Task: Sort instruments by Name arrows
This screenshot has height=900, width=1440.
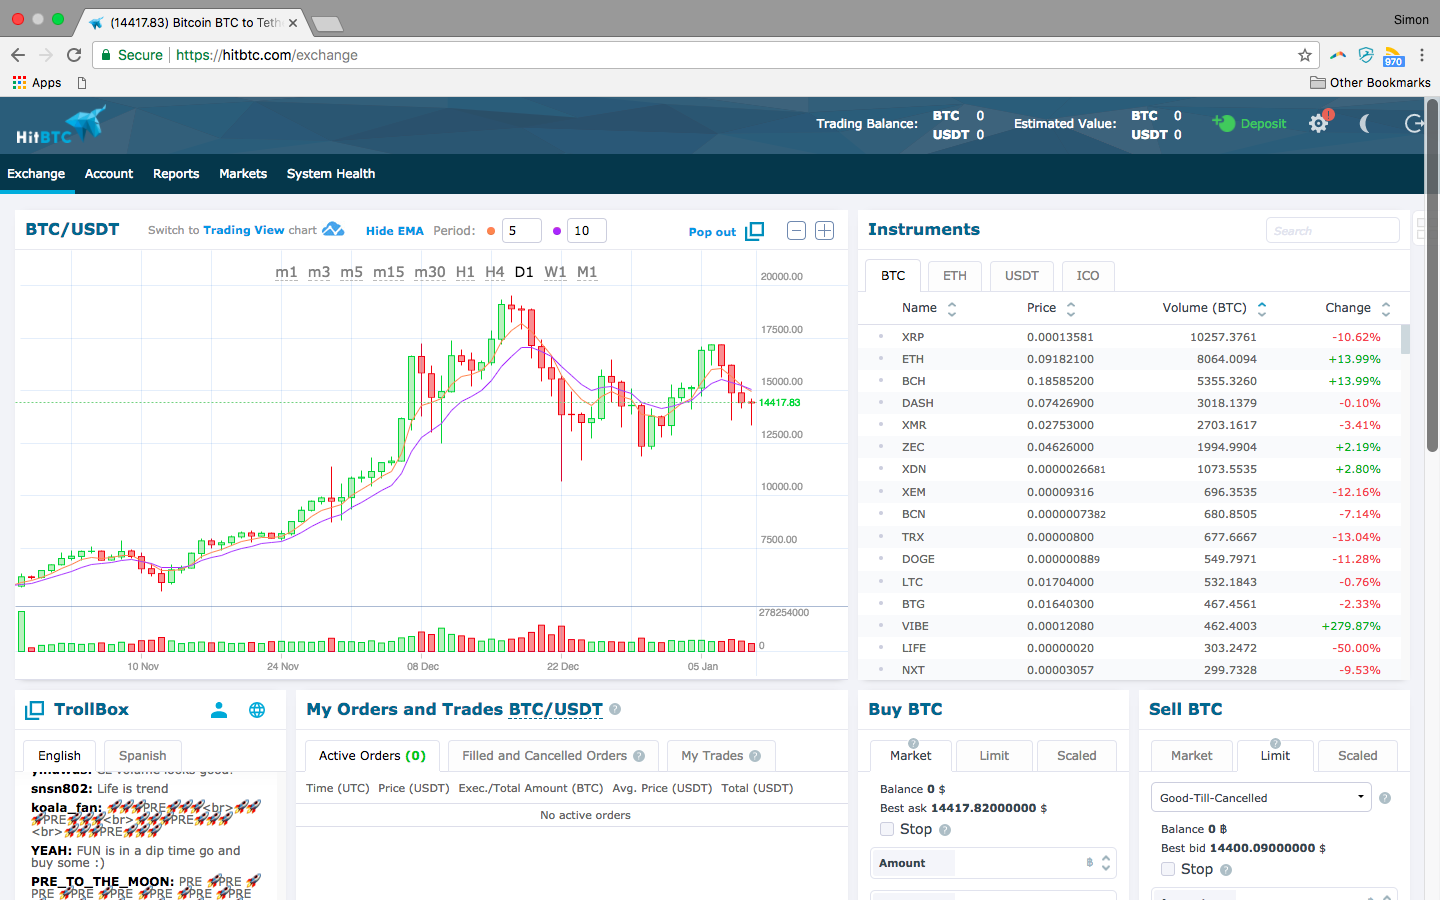Action: (952, 309)
